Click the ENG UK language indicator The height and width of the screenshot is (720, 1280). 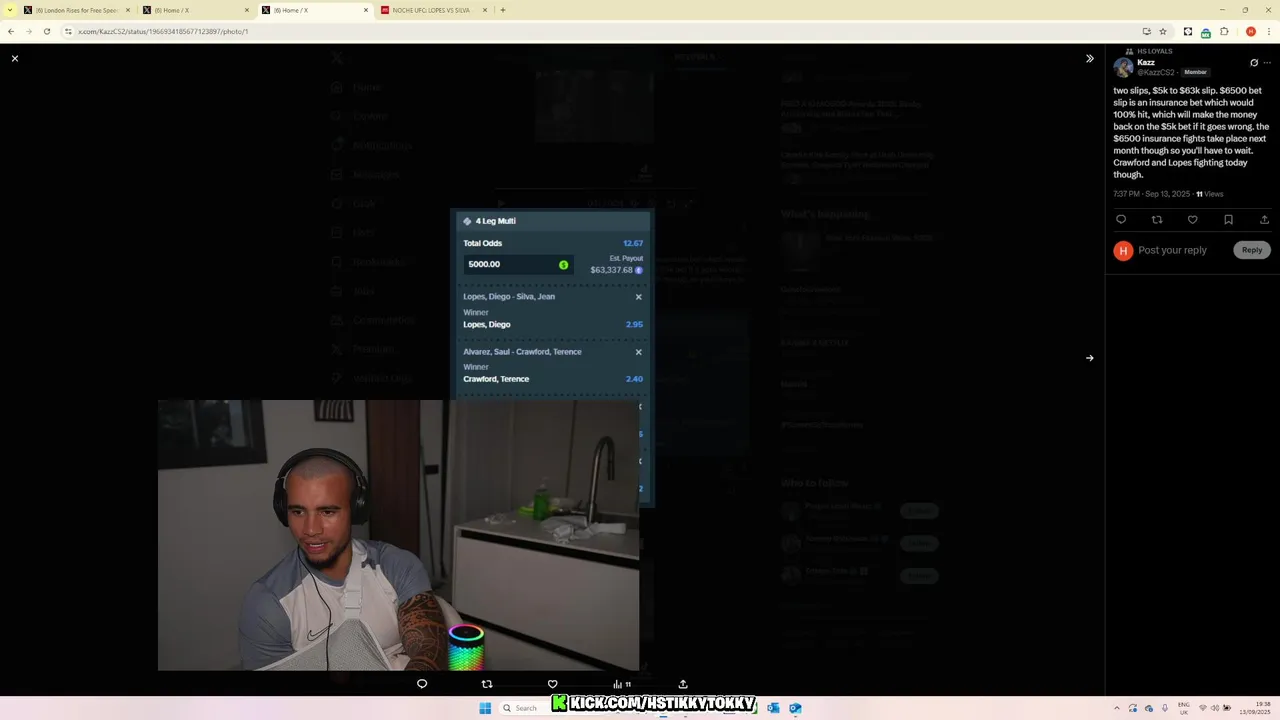[x=1184, y=708]
